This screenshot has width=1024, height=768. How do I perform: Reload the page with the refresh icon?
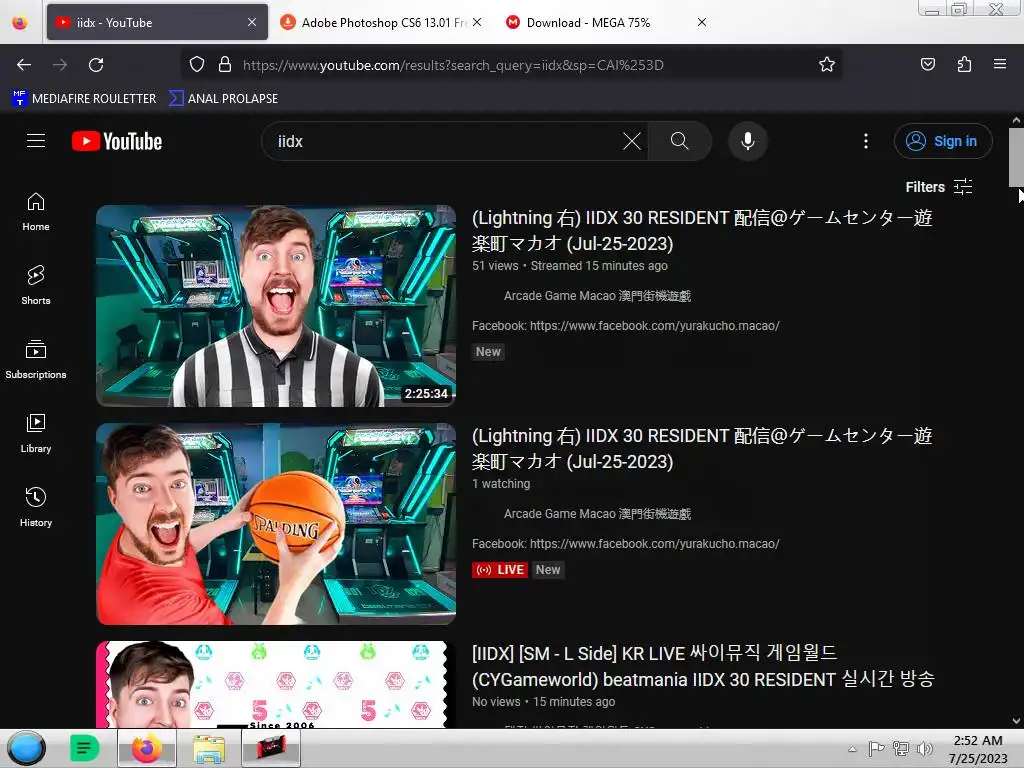click(x=96, y=65)
